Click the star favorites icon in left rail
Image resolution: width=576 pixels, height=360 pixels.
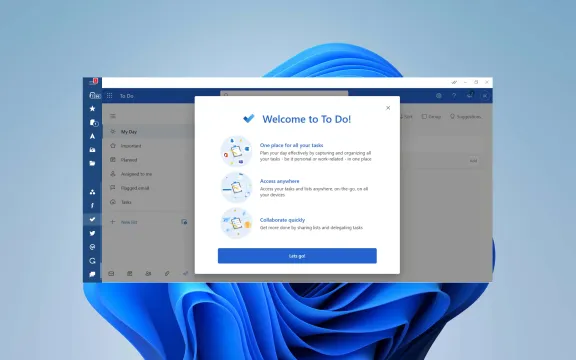pos(92,108)
